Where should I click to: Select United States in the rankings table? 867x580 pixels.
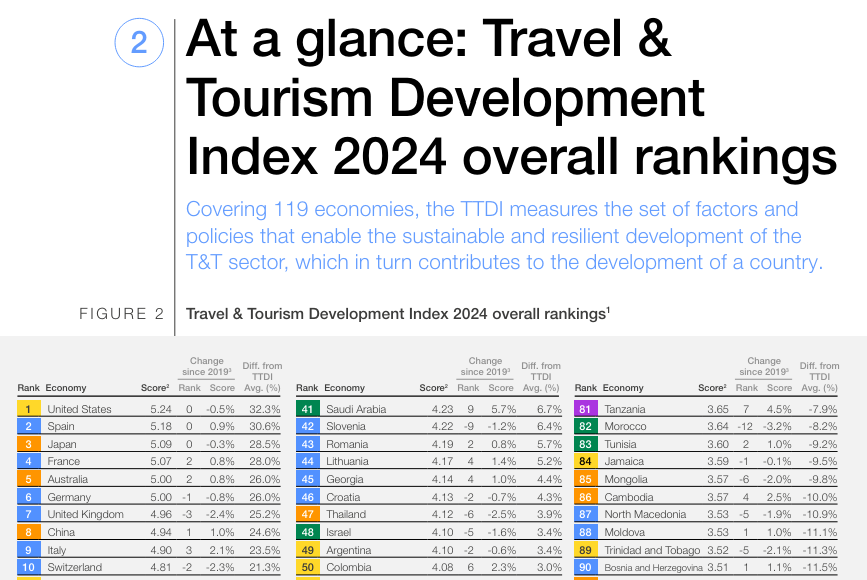tap(79, 409)
